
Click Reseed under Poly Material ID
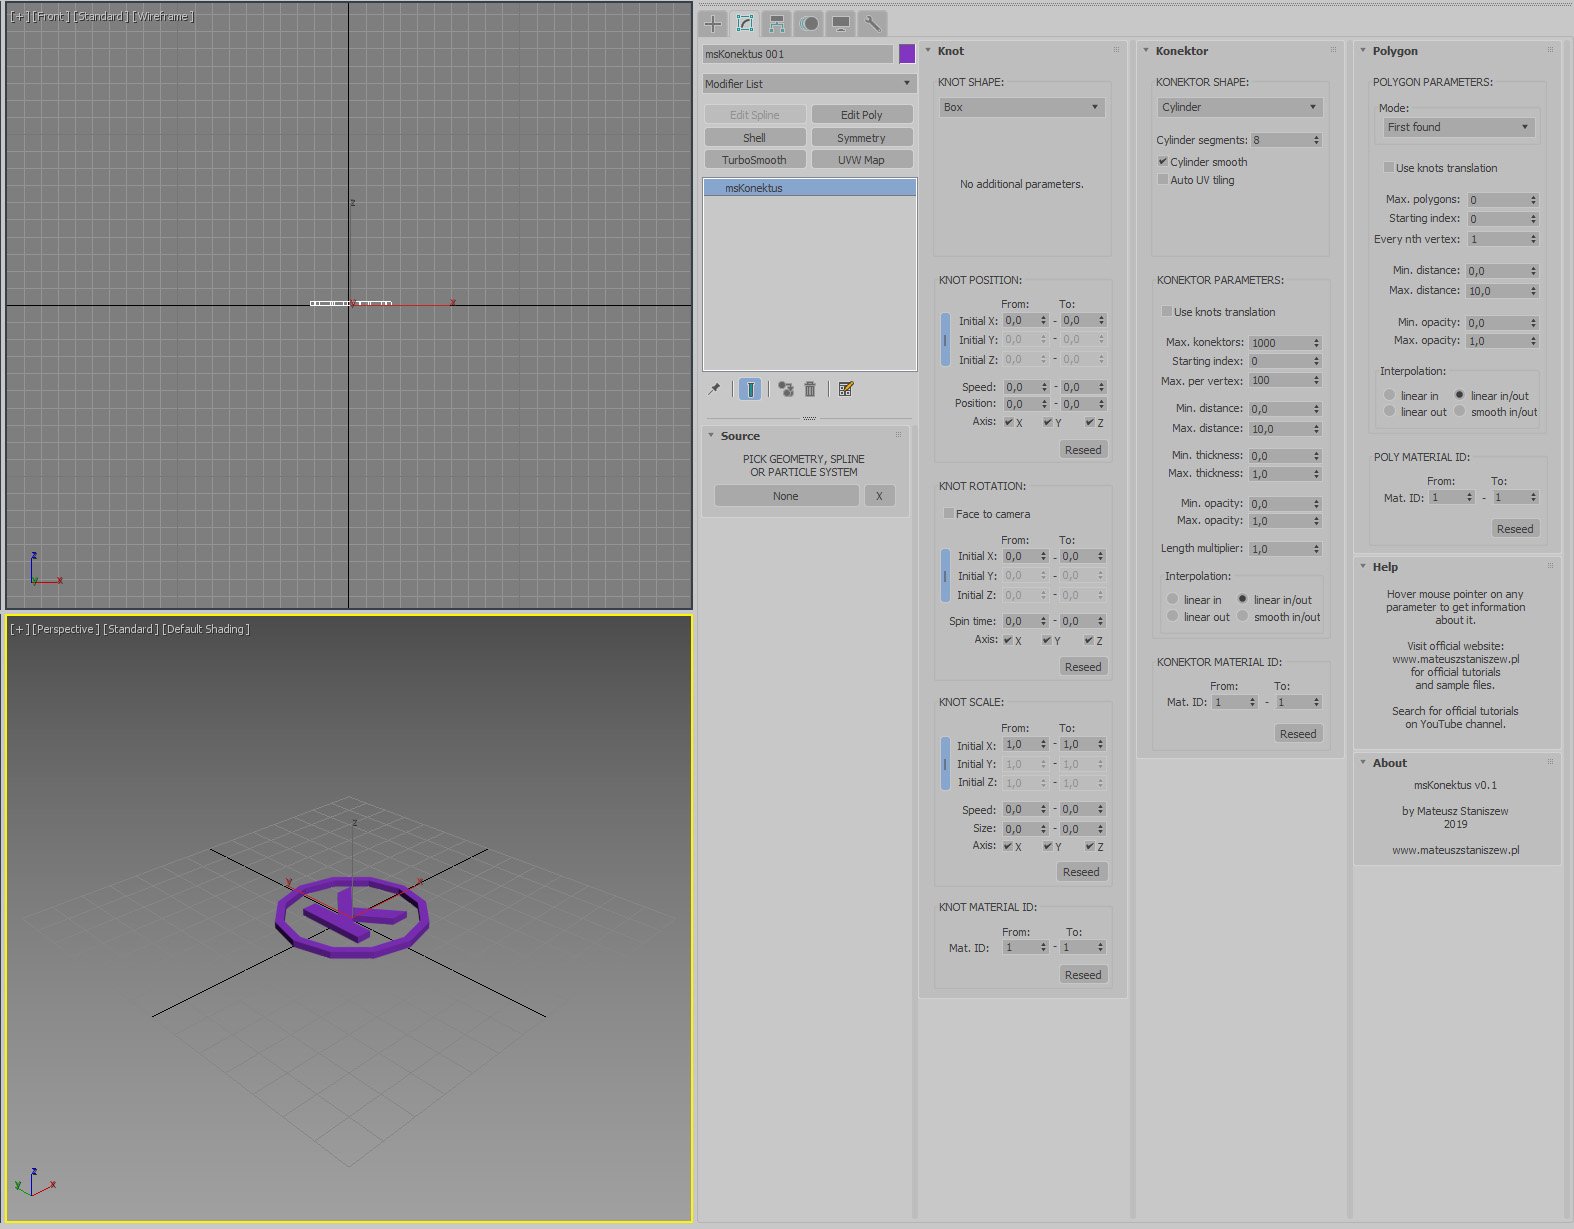[1515, 529]
